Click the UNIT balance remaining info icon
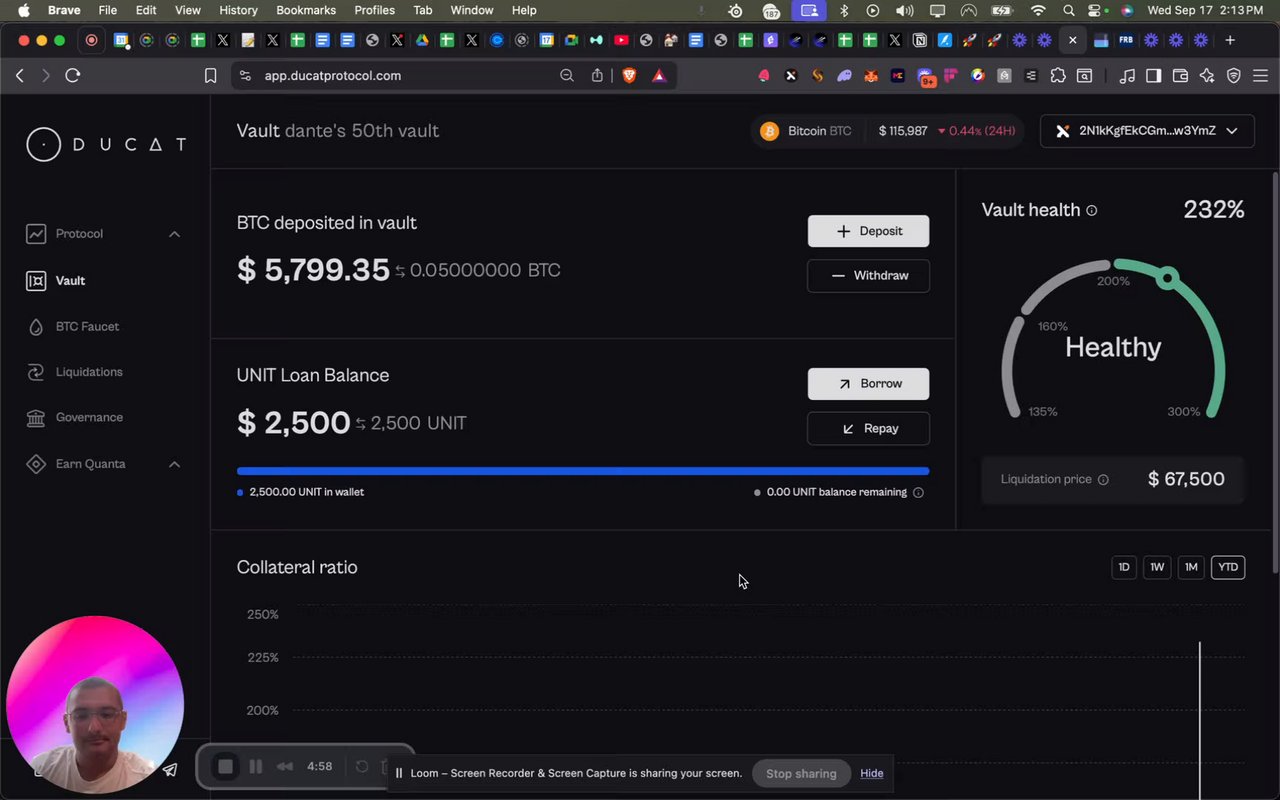This screenshot has height=800, width=1280. 918,492
